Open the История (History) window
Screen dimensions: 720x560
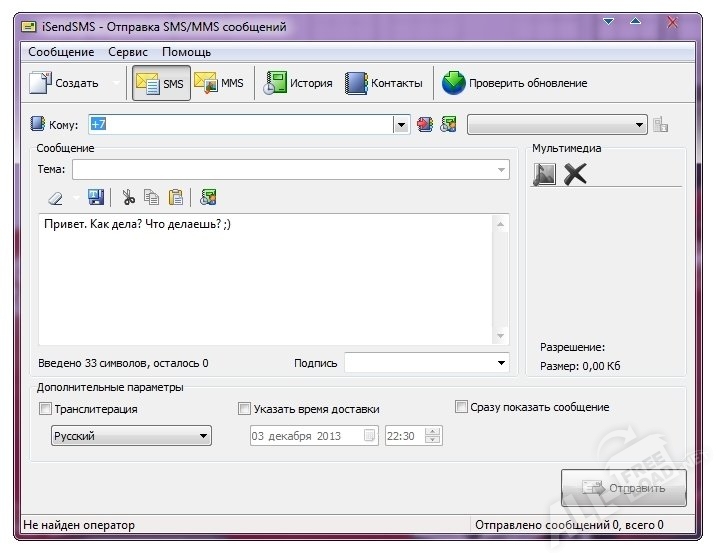point(298,84)
